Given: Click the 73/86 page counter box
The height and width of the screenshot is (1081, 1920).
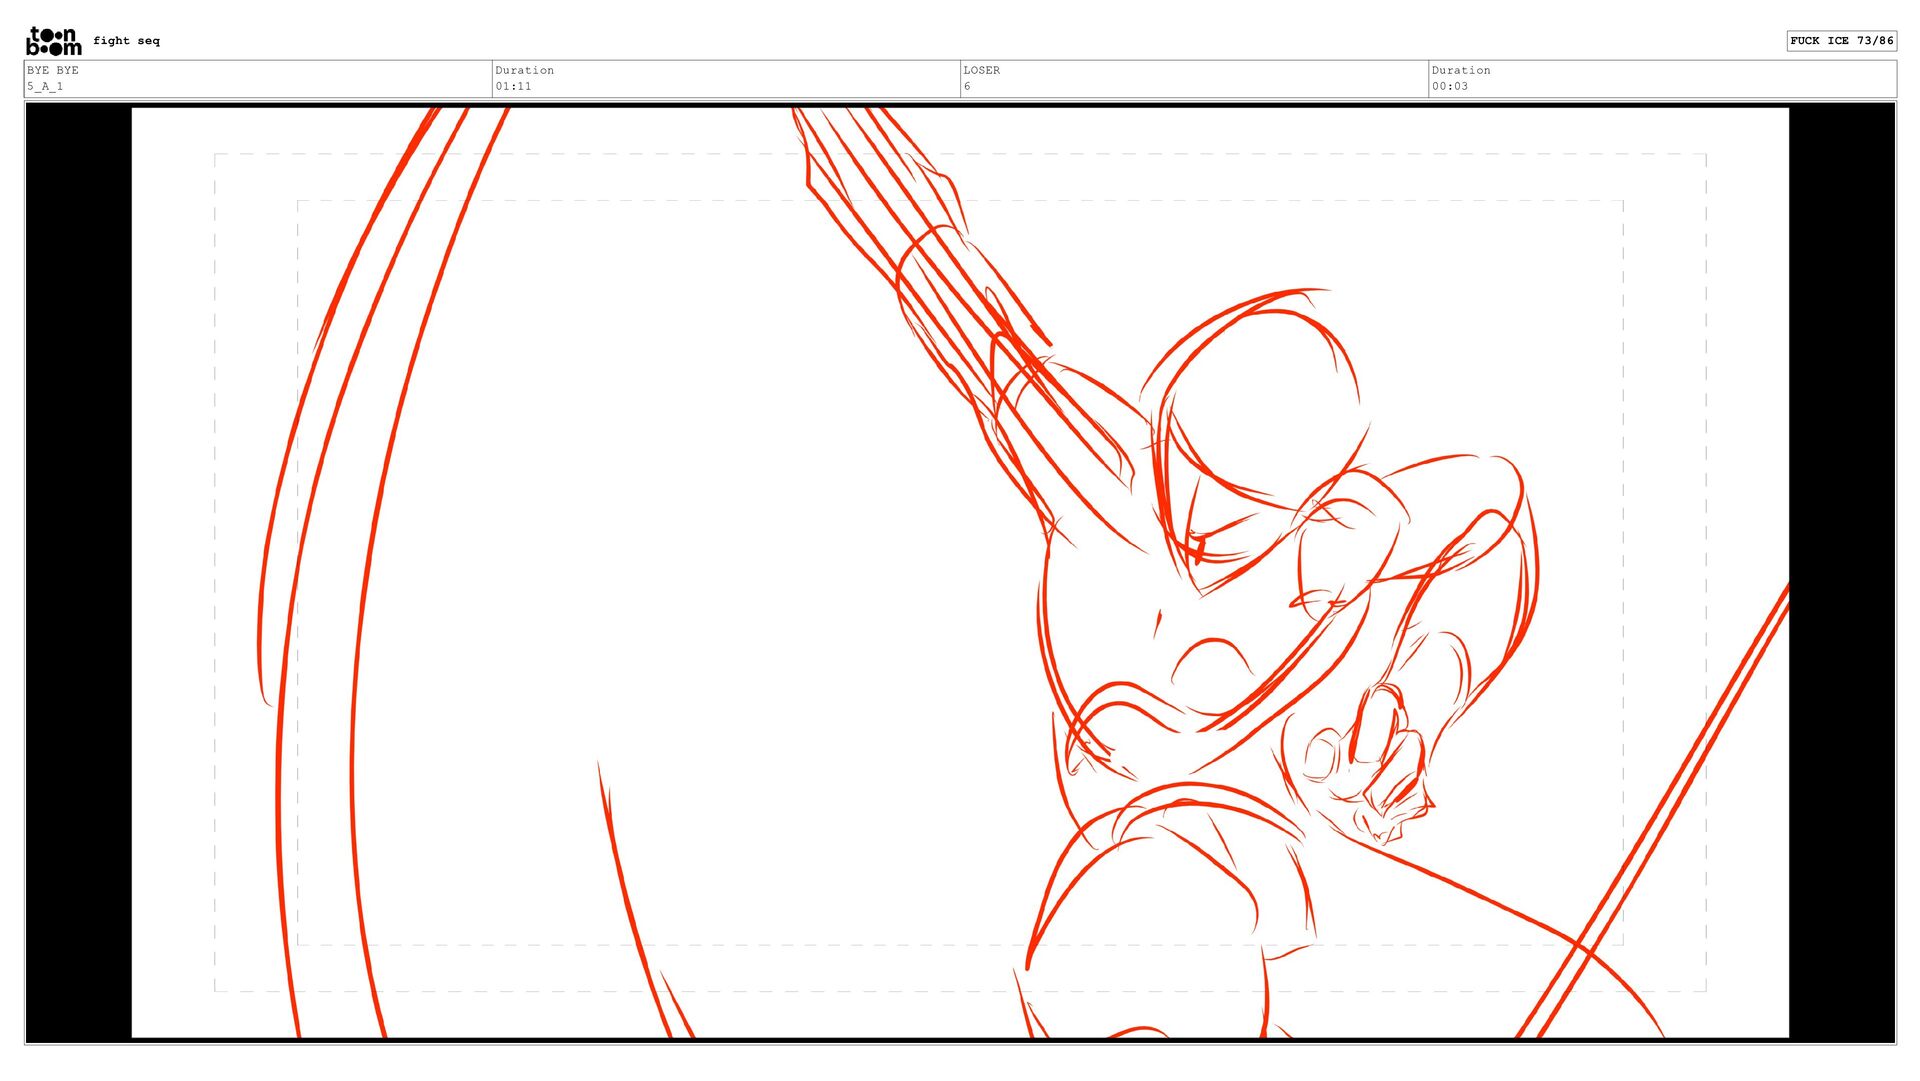Looking at the screenshot, I should pos(1841,41).
